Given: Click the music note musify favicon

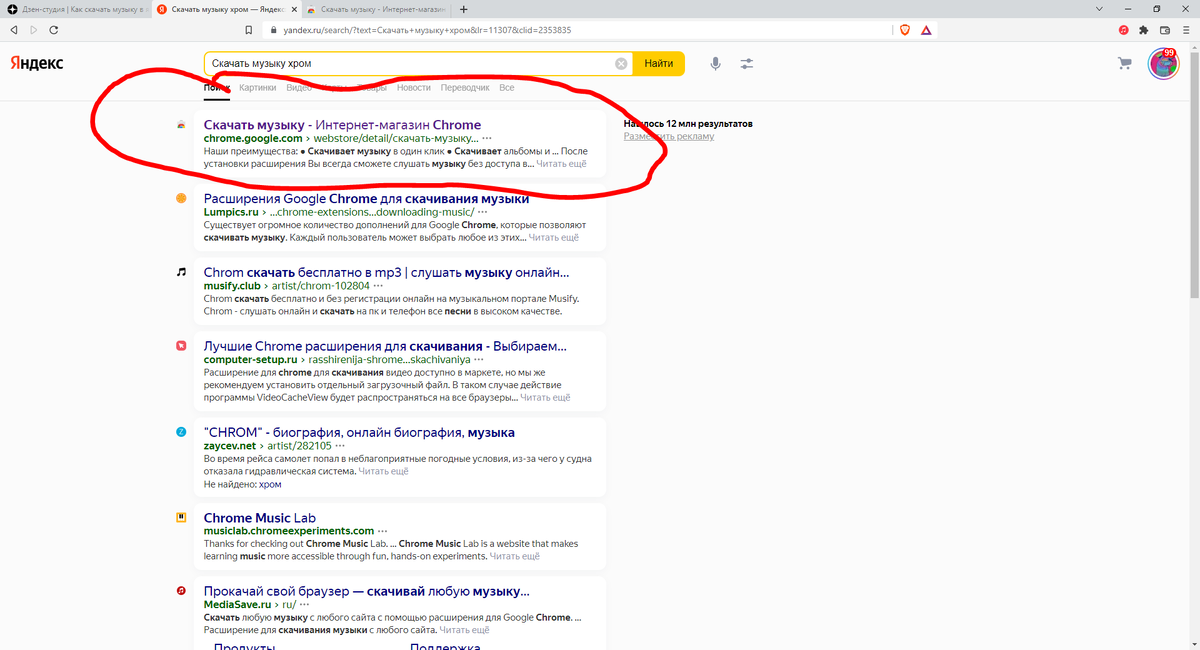Looking at the screenshot, I should (181, 272).
